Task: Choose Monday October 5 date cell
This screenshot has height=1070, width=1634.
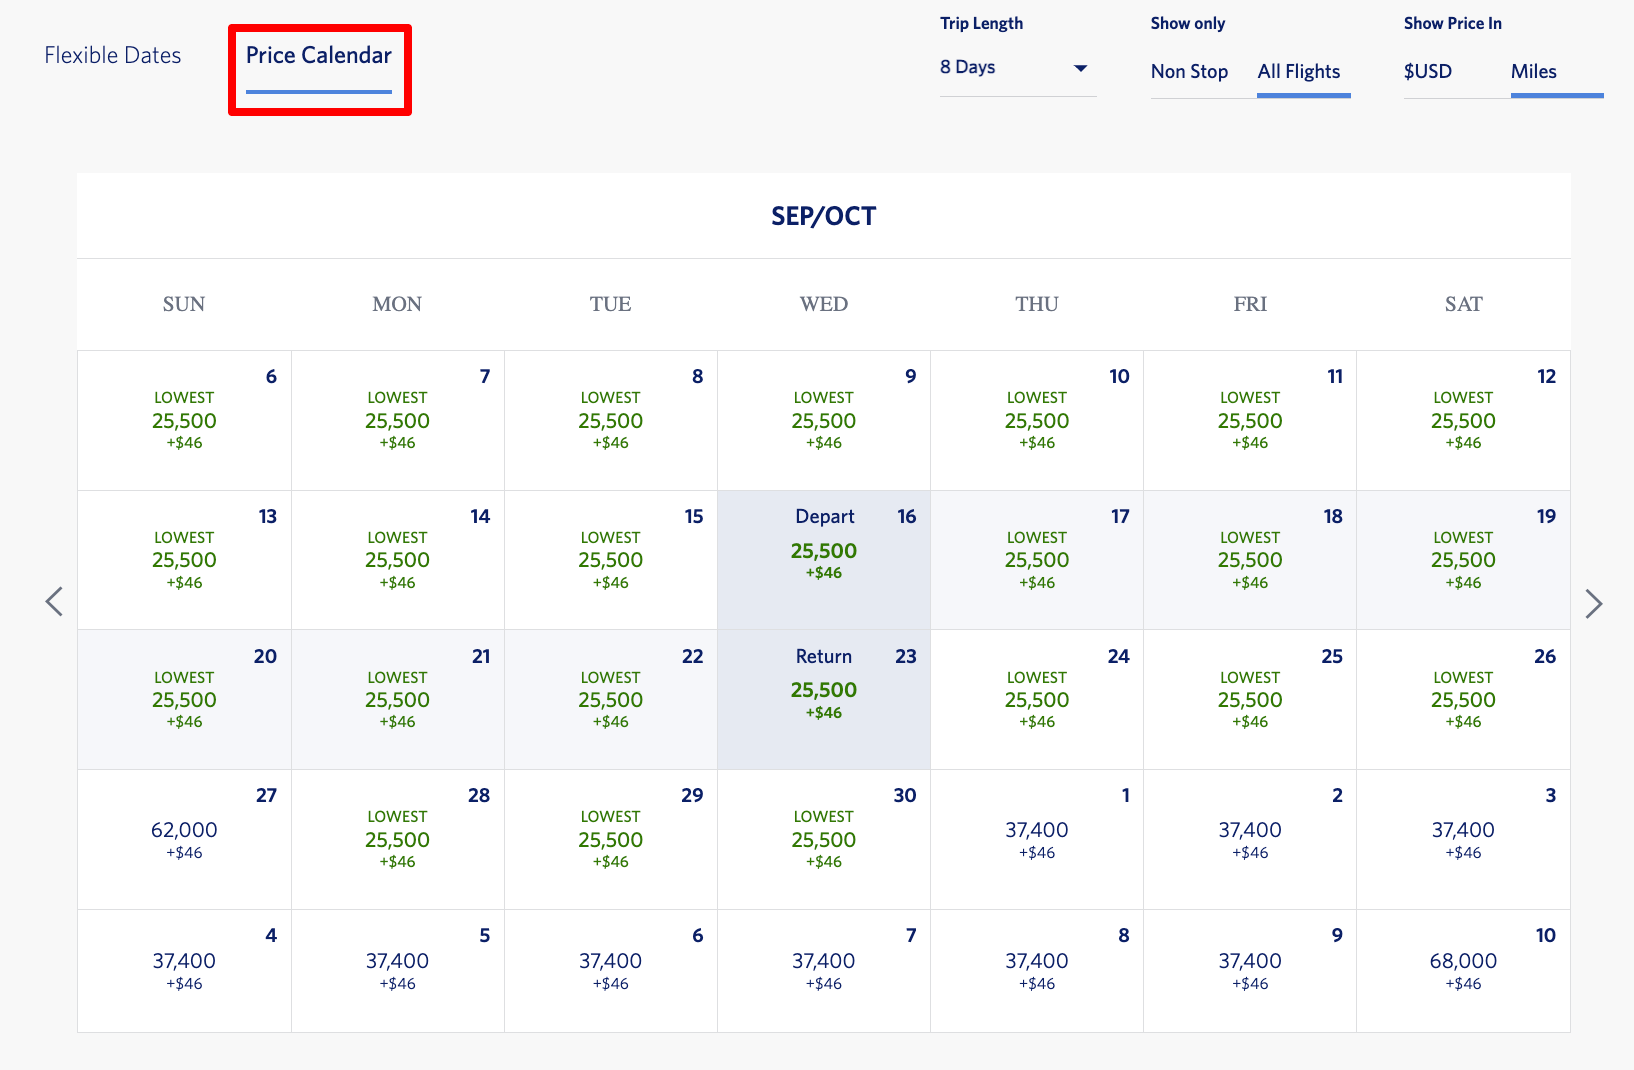Action: point(398,971)
